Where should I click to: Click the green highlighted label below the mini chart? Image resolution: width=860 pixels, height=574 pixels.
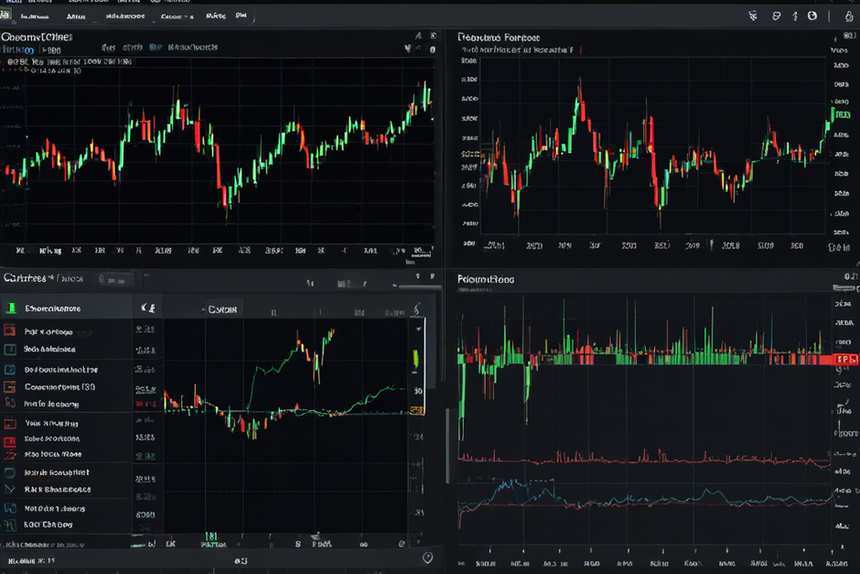click(x=213, y=540)
